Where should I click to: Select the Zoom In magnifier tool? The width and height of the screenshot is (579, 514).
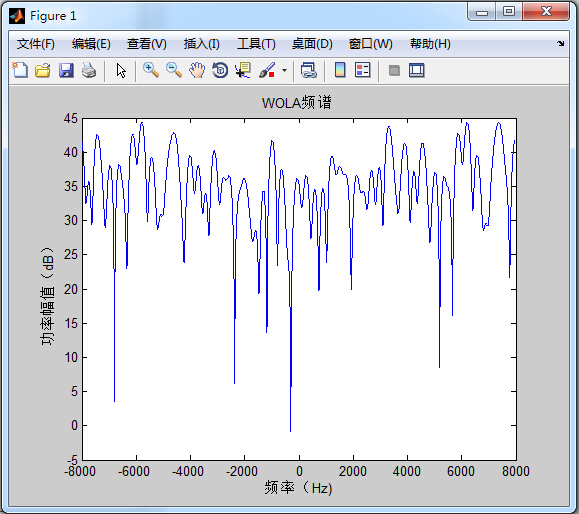(151, 70)
